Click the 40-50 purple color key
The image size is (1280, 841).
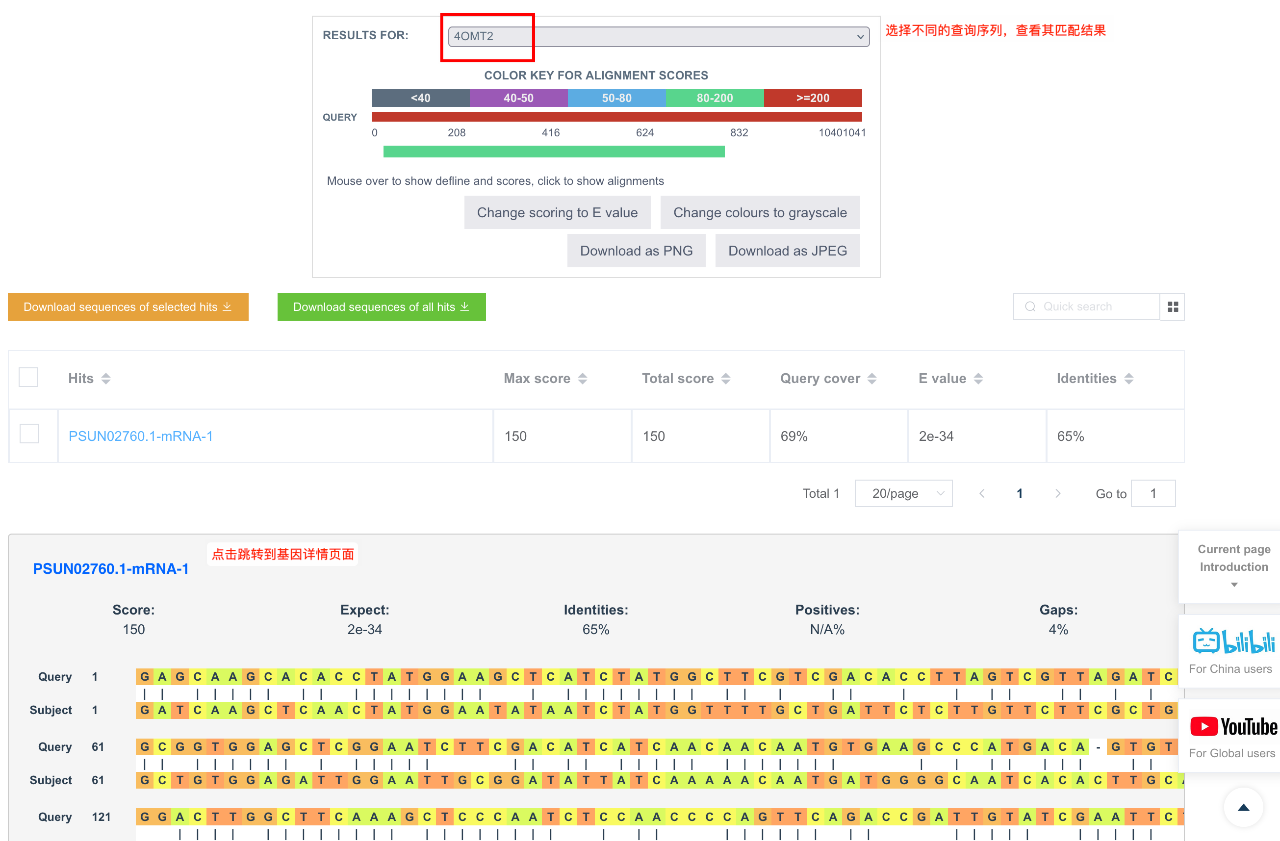pyautogui.click(x=519, y=98)
